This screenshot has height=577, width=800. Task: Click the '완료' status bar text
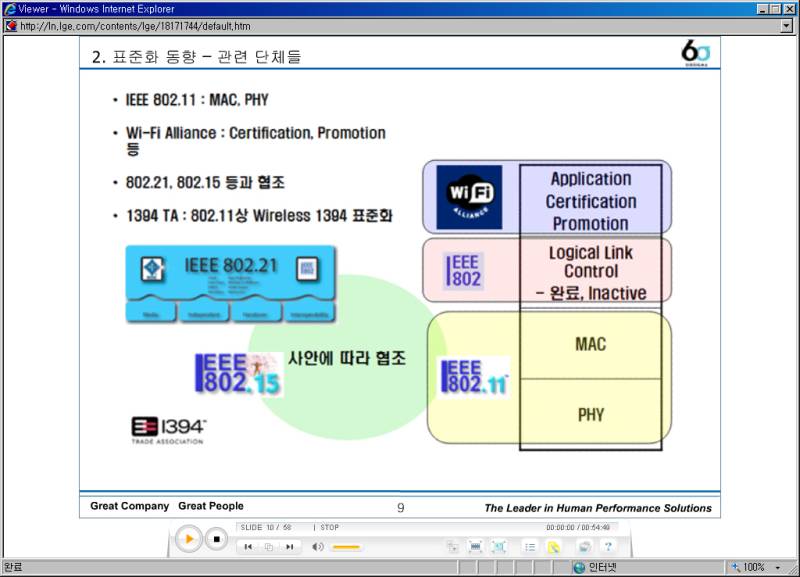[13, 567]
